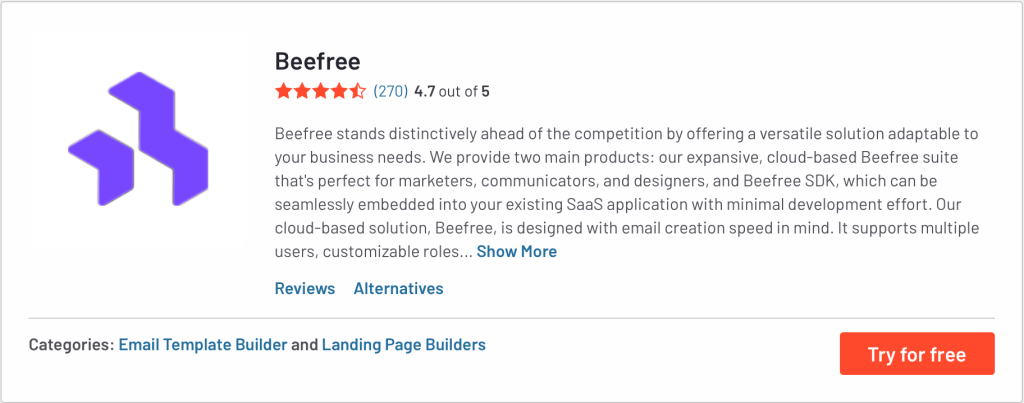Open the (270) review count link

(390, 91)
